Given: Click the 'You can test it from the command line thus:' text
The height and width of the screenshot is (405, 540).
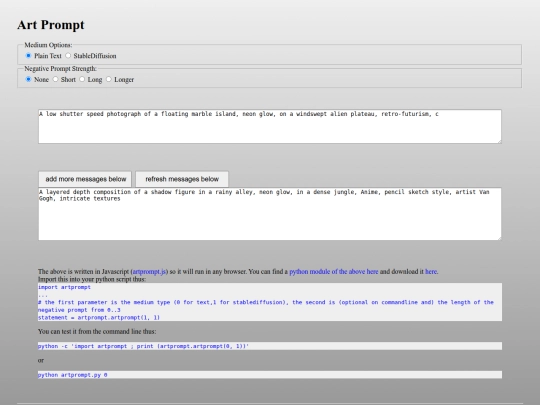Looking at the screenshot, I should [97, 331].
